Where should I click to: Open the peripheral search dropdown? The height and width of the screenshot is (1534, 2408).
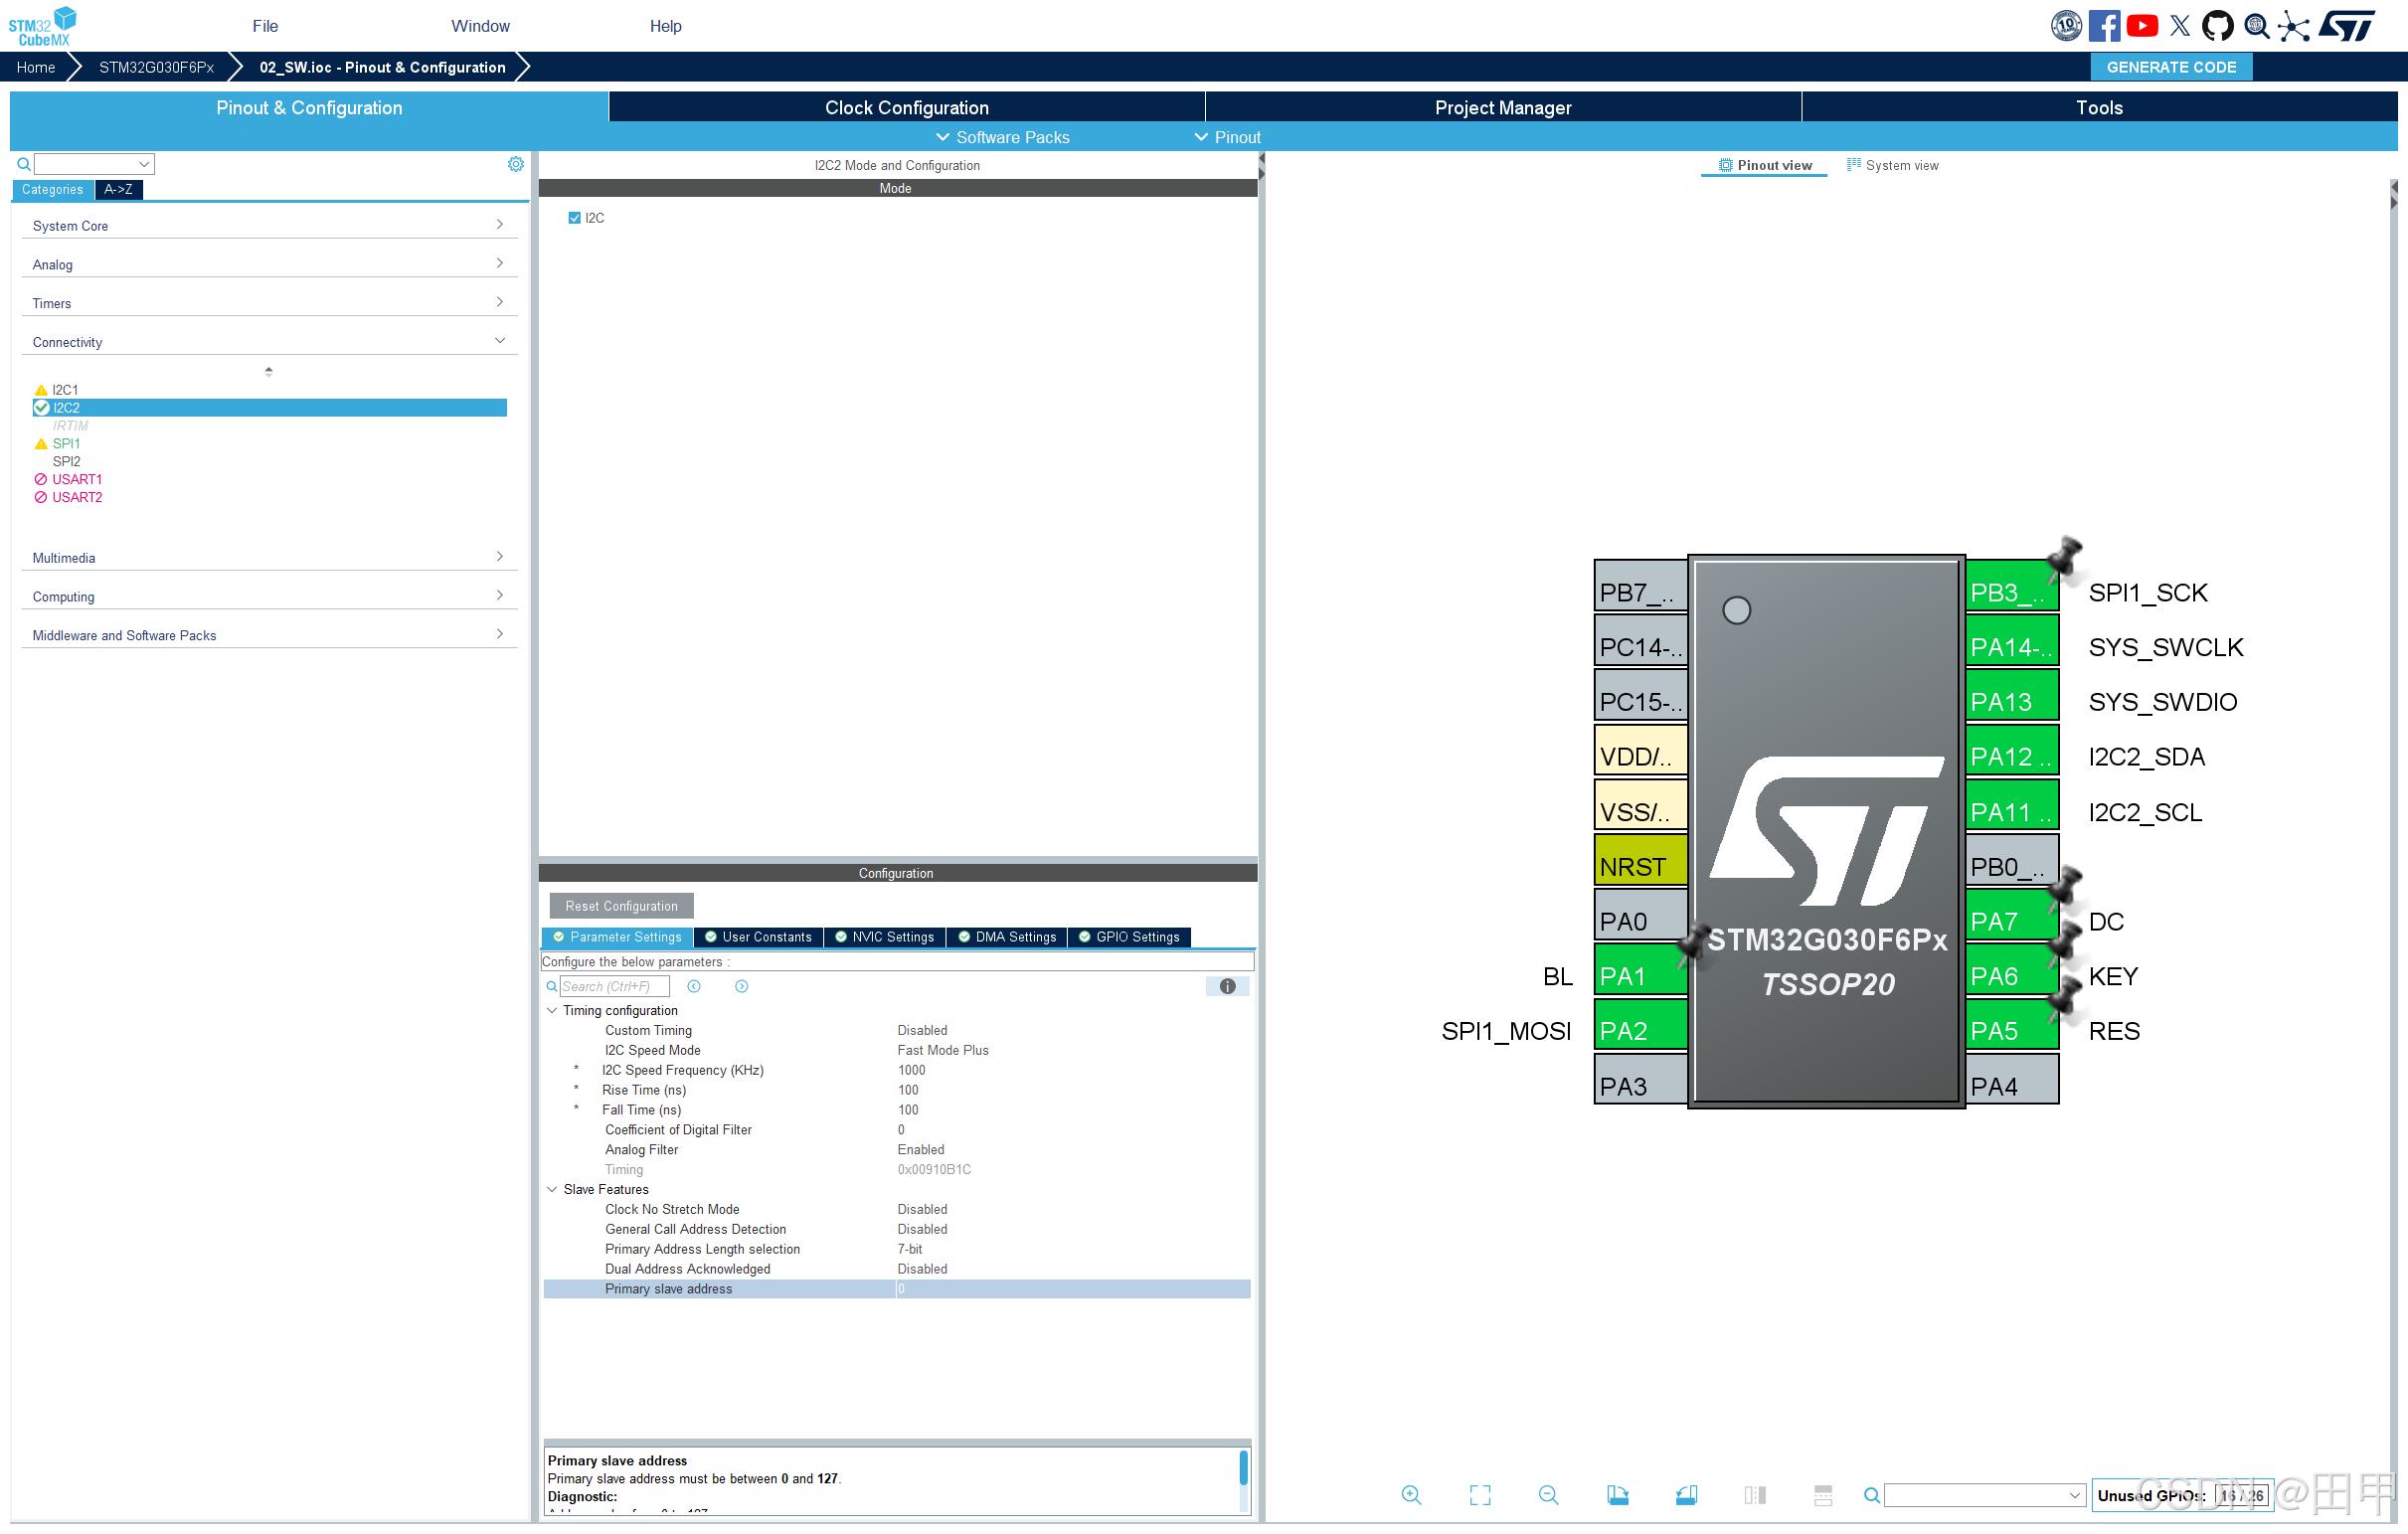coord(144,164)
